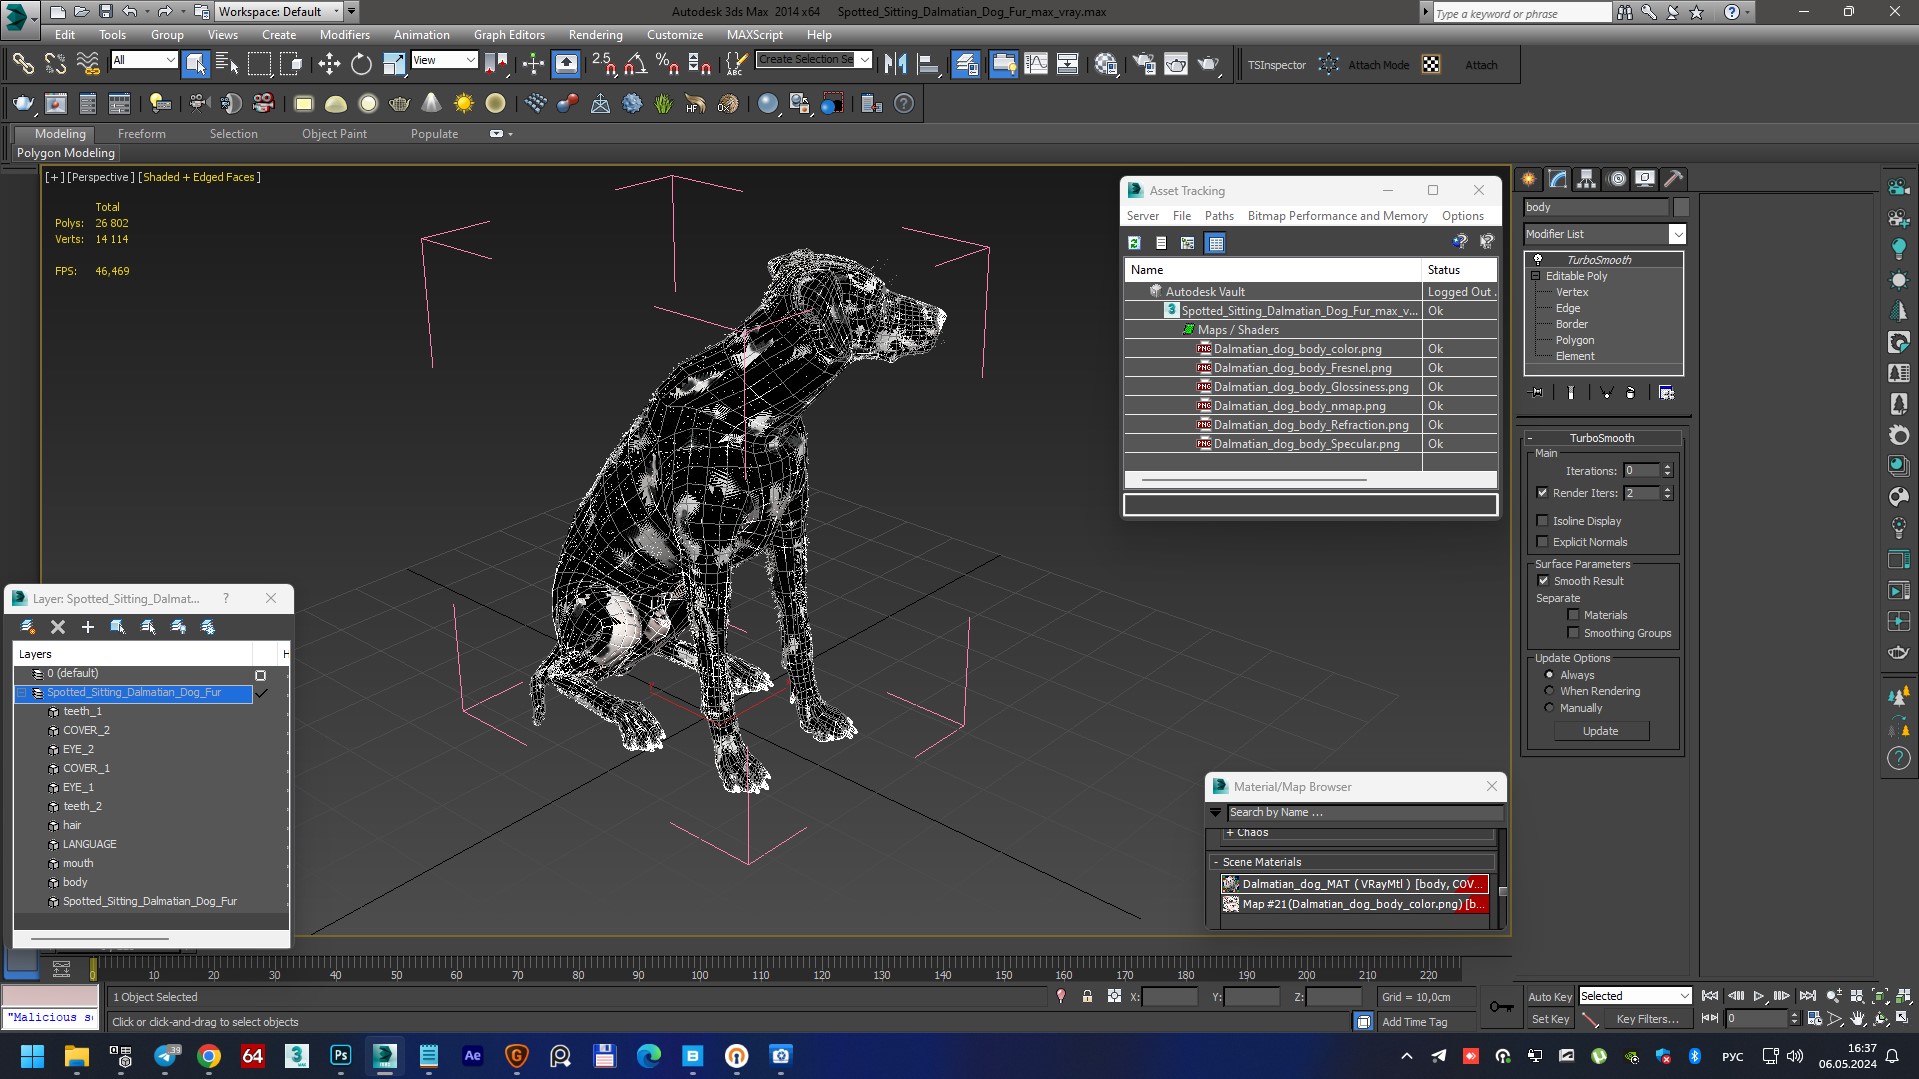Click Pin Stack icon under modifier stack
Viewport: 1919px width, 1079px height.
coord(1537,393)
